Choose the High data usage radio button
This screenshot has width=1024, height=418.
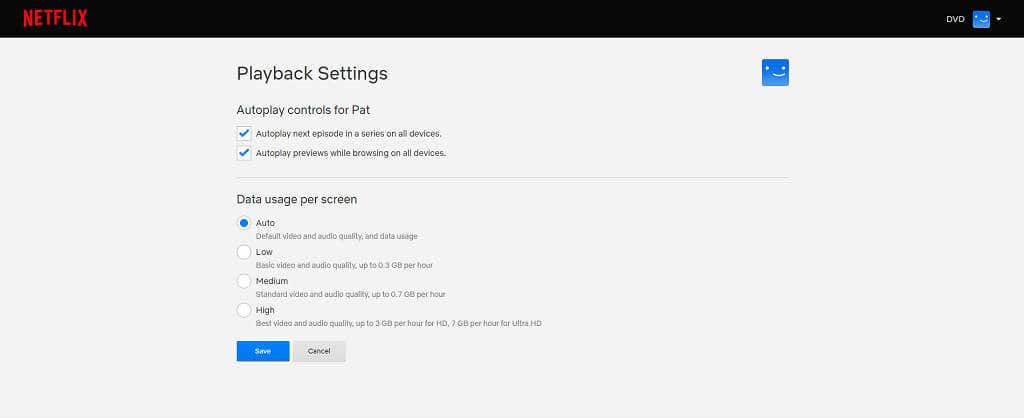tap(244, 310)
